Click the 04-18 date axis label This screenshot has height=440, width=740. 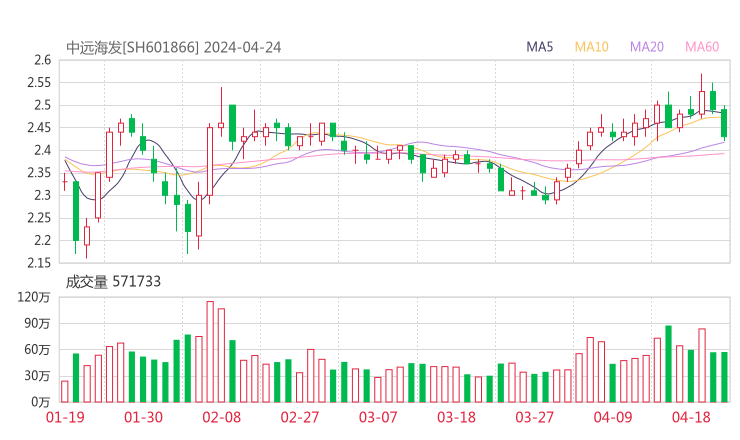coord(691,417)
